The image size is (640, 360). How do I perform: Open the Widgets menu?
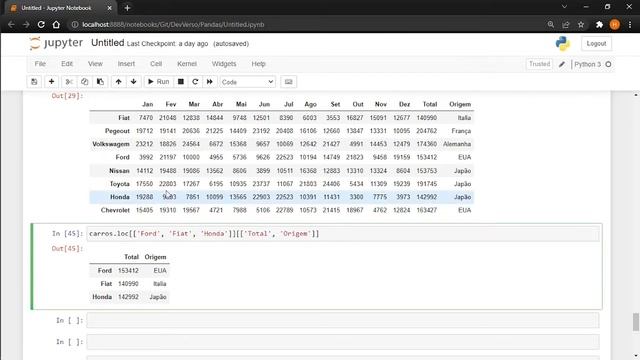224,64
